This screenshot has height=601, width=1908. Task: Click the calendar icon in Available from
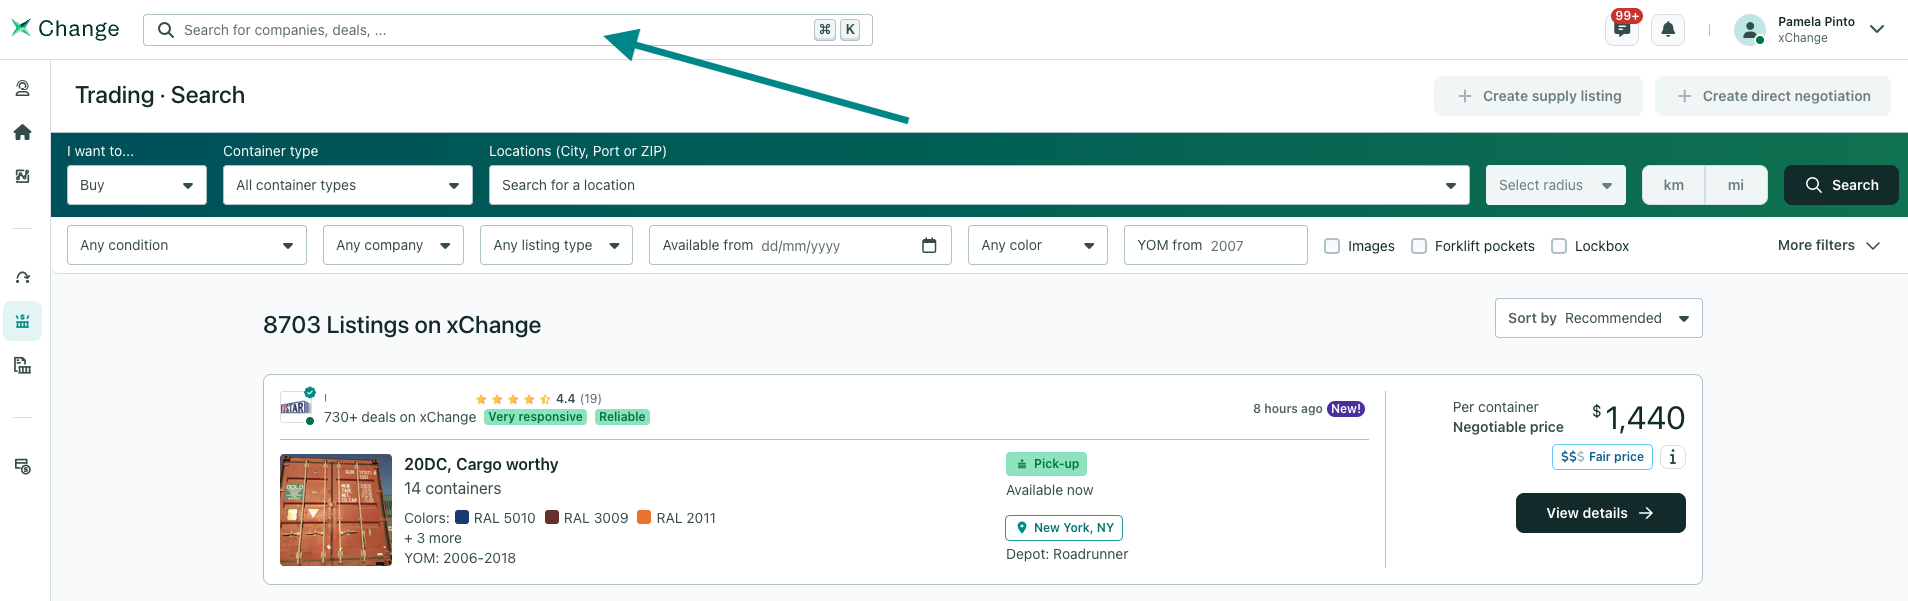[929, 245]
